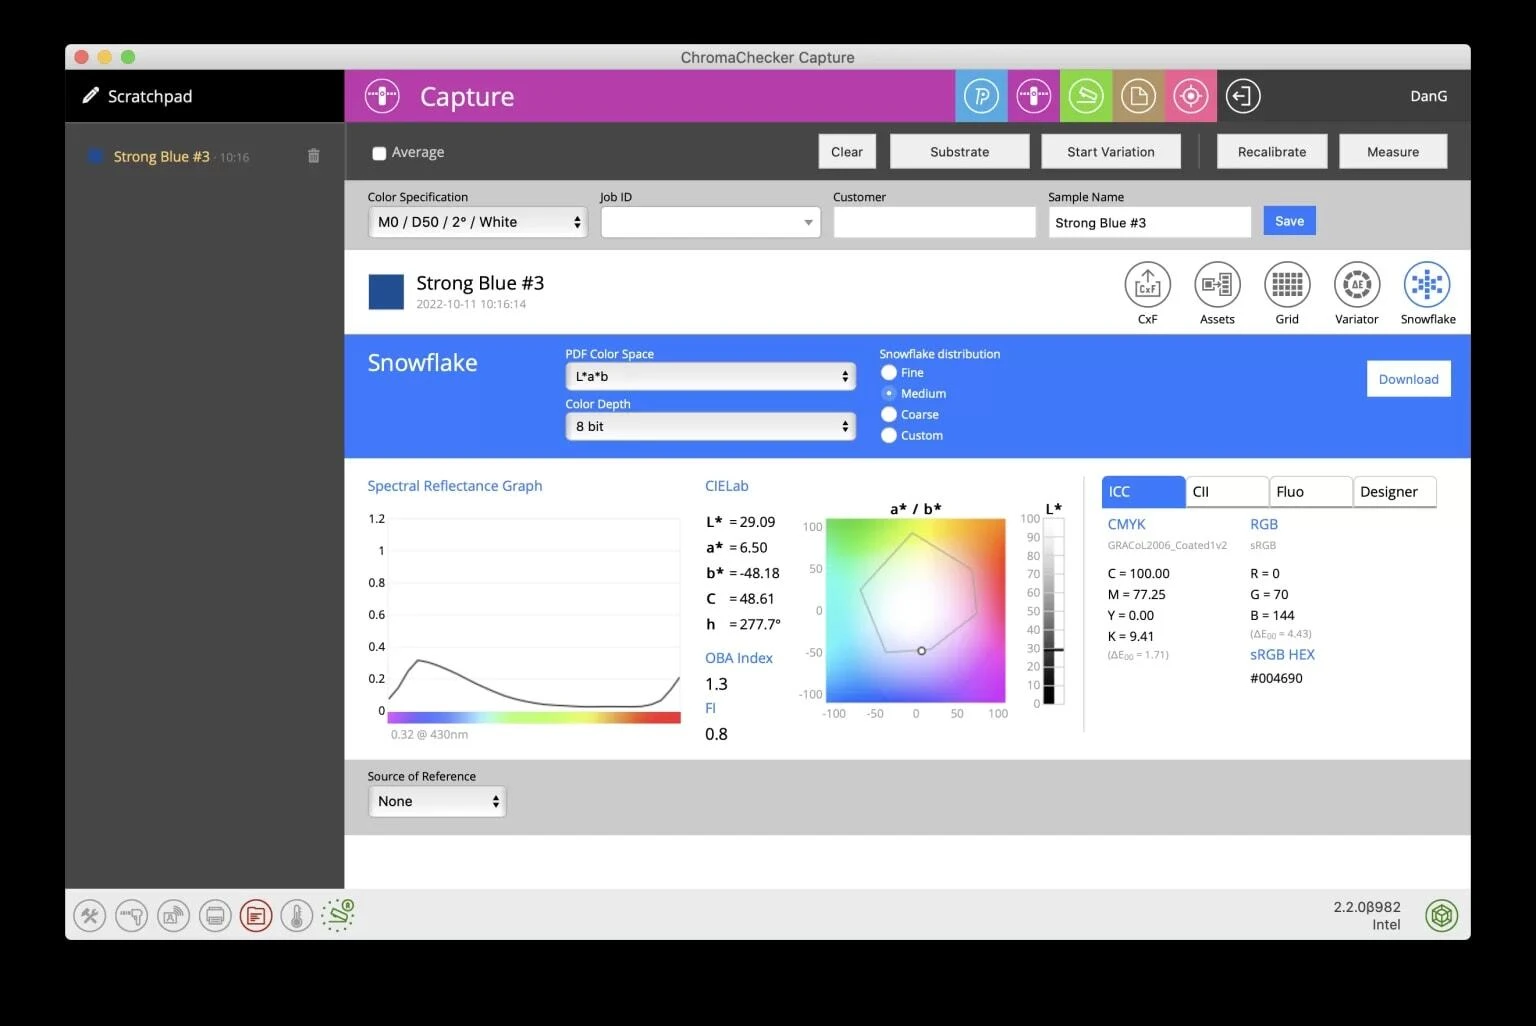This screenshot has height=1026, width=1536.
Task: Open the purple Capture instrument module icon
Action: (x=1033, y=96)
